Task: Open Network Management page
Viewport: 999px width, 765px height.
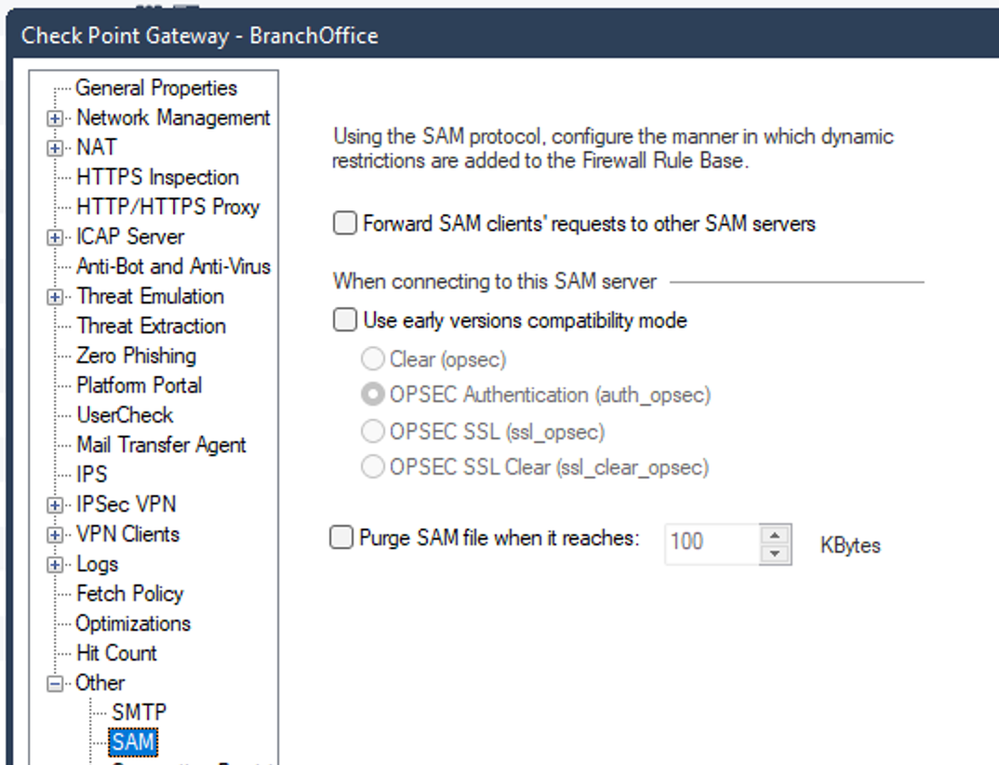Action: (x=173, y=118)
